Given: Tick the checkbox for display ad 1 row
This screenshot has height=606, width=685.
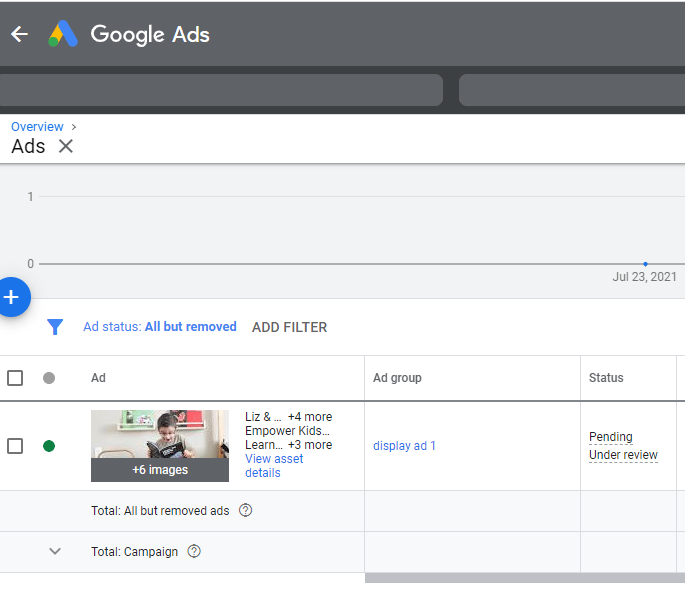Looking at the screenshot, I should coord(15,446).
